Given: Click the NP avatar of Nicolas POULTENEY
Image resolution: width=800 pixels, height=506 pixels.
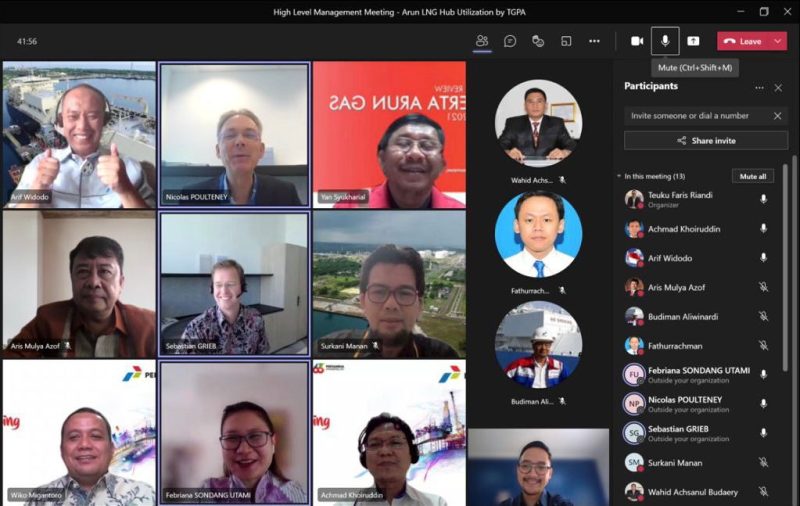Looking at the screenshot, I should [634, 403].
